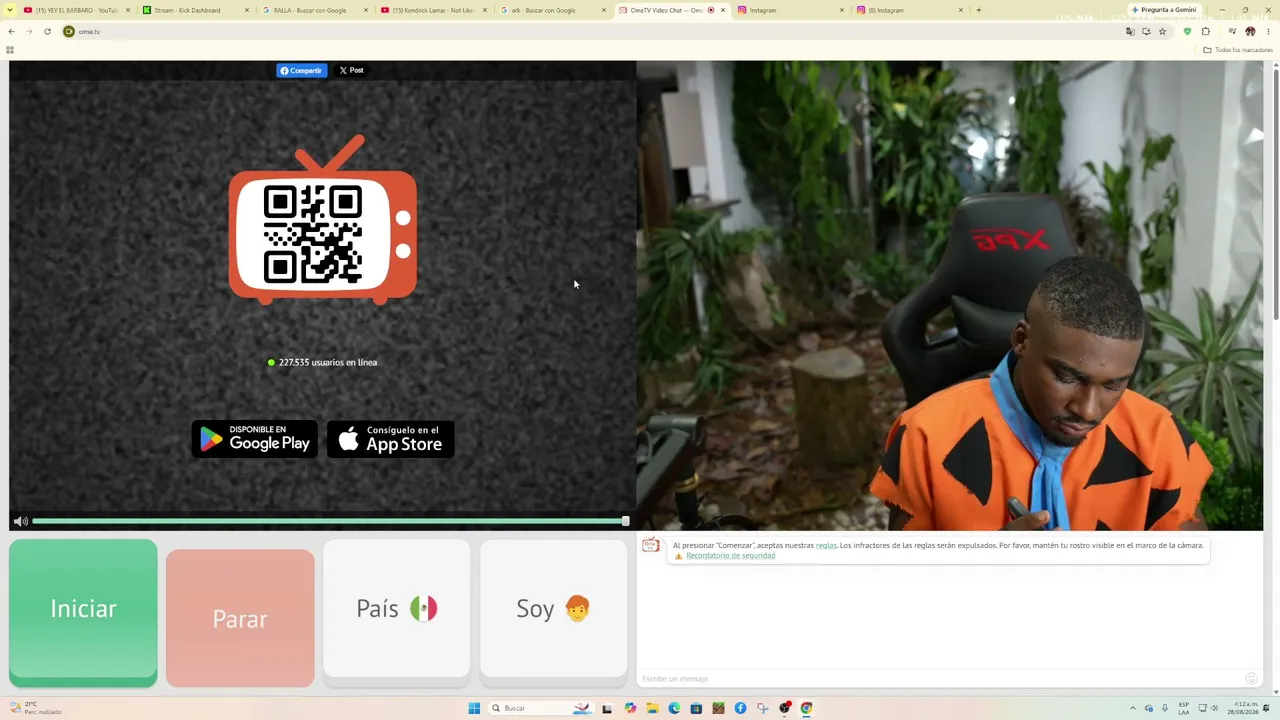Click the translate page icon
Image resolution: width=1280 pixels, height=720 pixels.
1130,31
